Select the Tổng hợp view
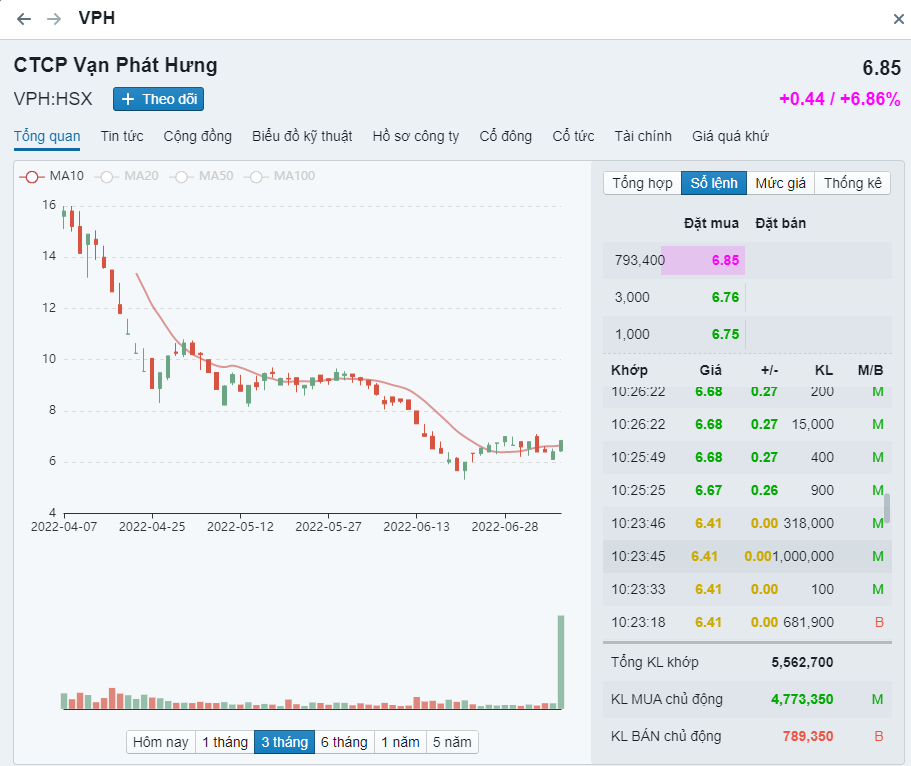Screen dimensions: 911x766 (642, 183)
